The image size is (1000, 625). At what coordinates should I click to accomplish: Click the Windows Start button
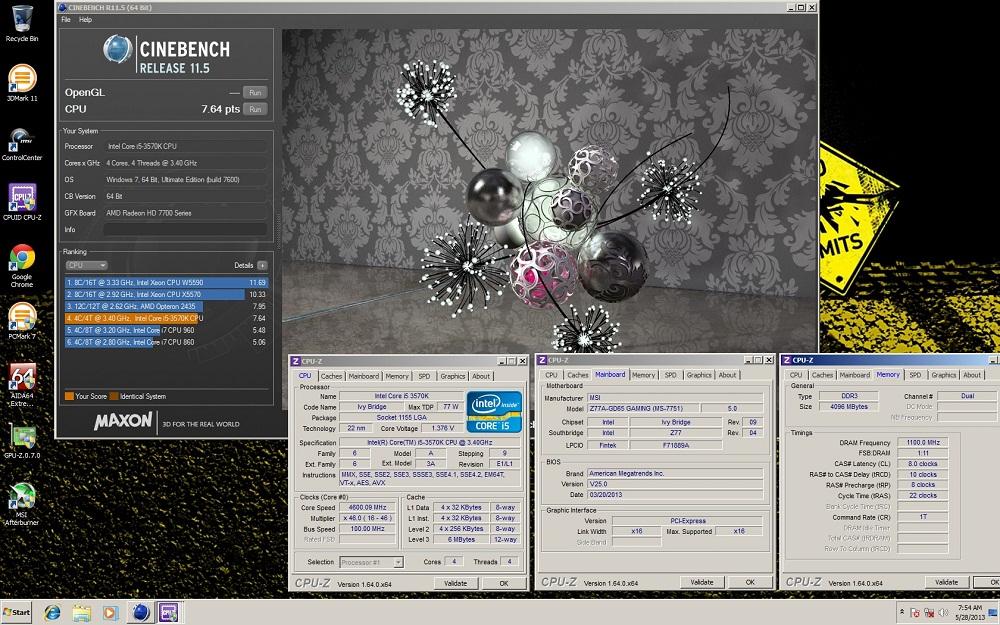click(17, 612)
